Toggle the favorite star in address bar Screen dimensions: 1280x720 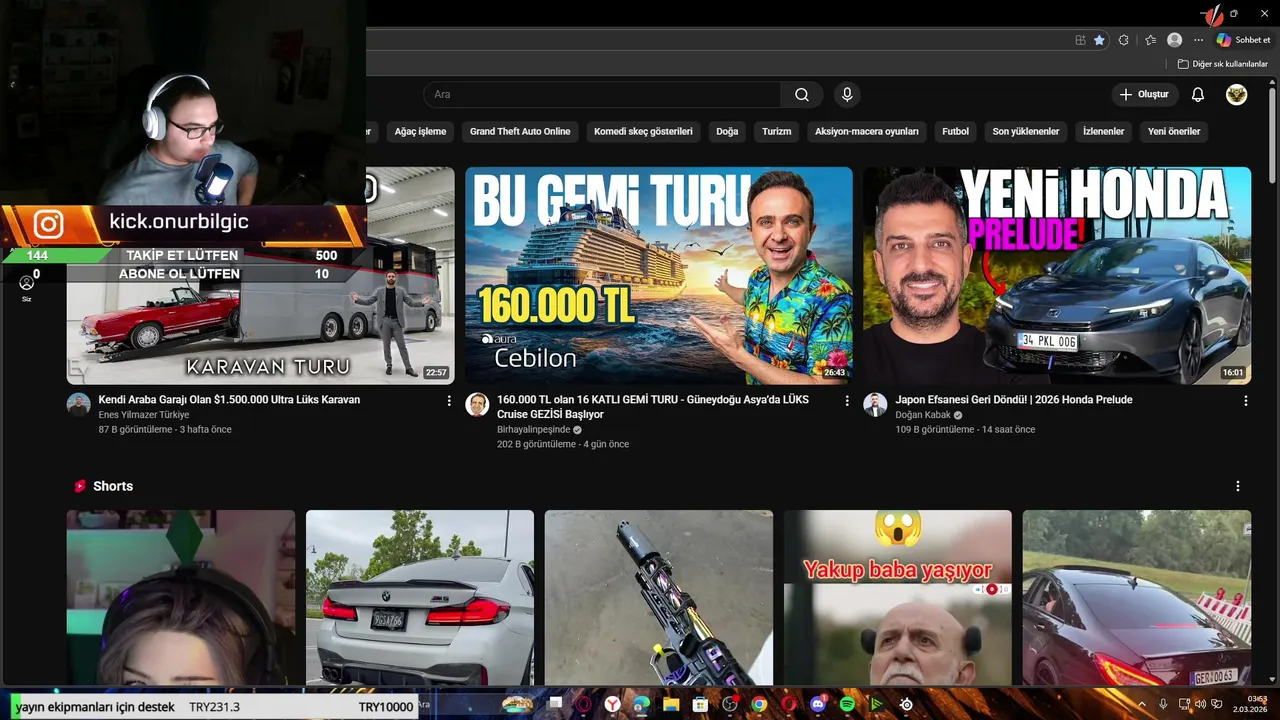(x=1100, y=40)
